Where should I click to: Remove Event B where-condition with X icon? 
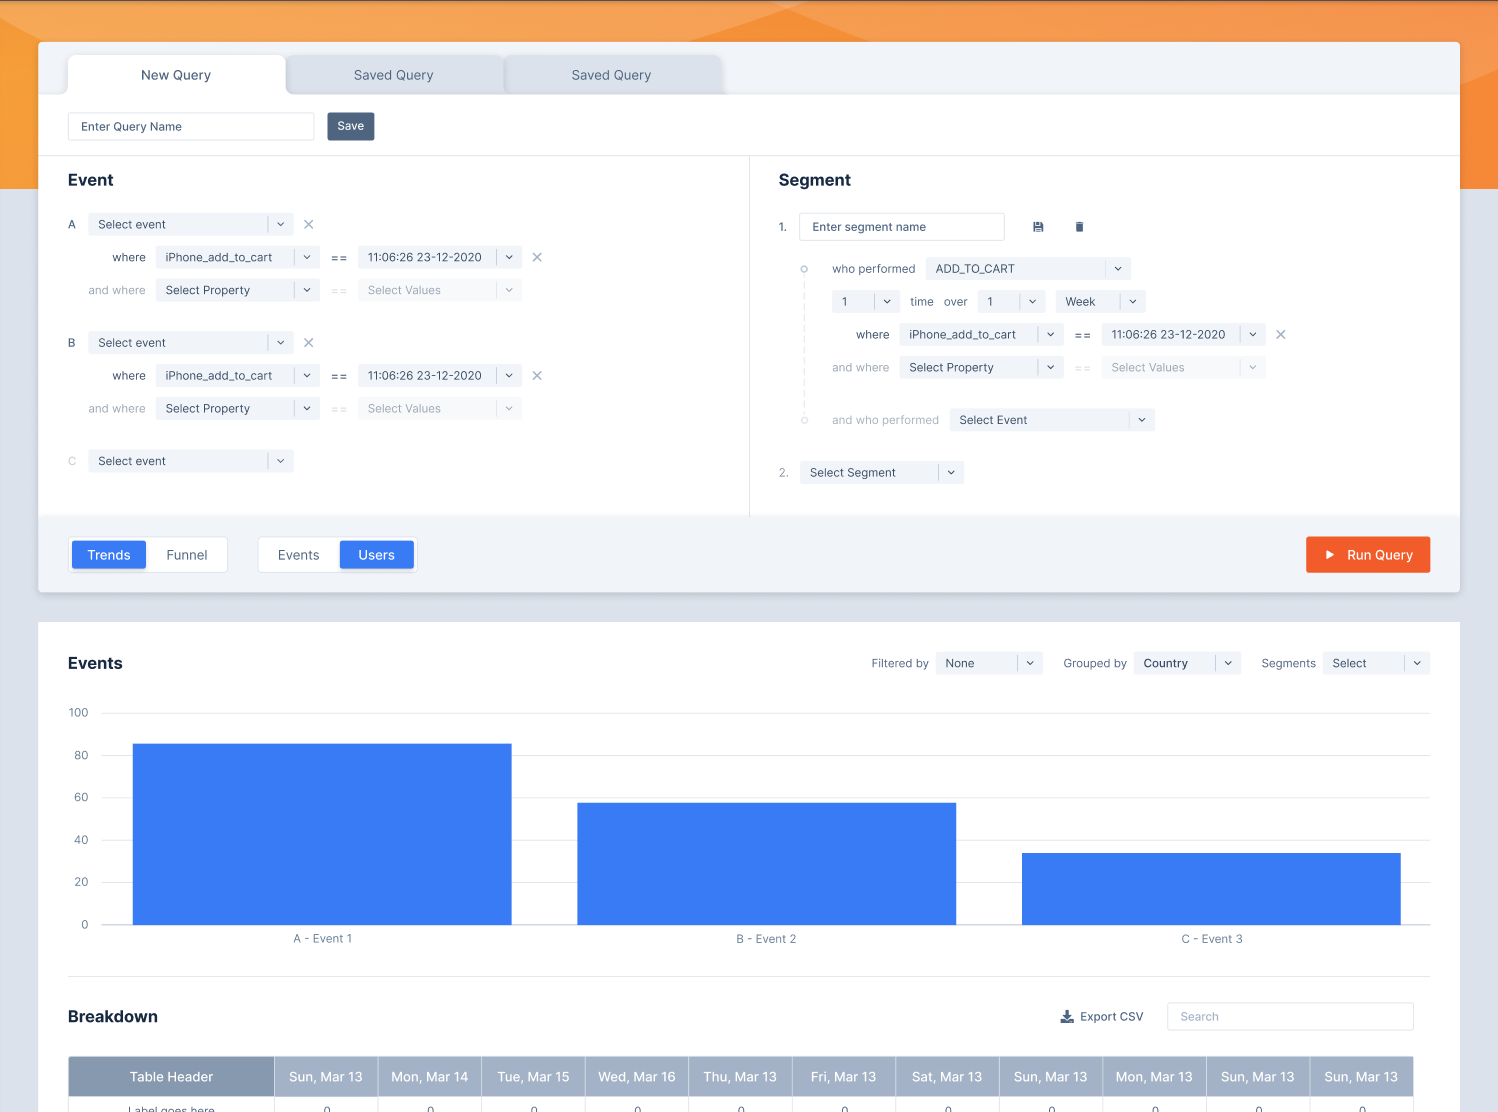point(537,376)
